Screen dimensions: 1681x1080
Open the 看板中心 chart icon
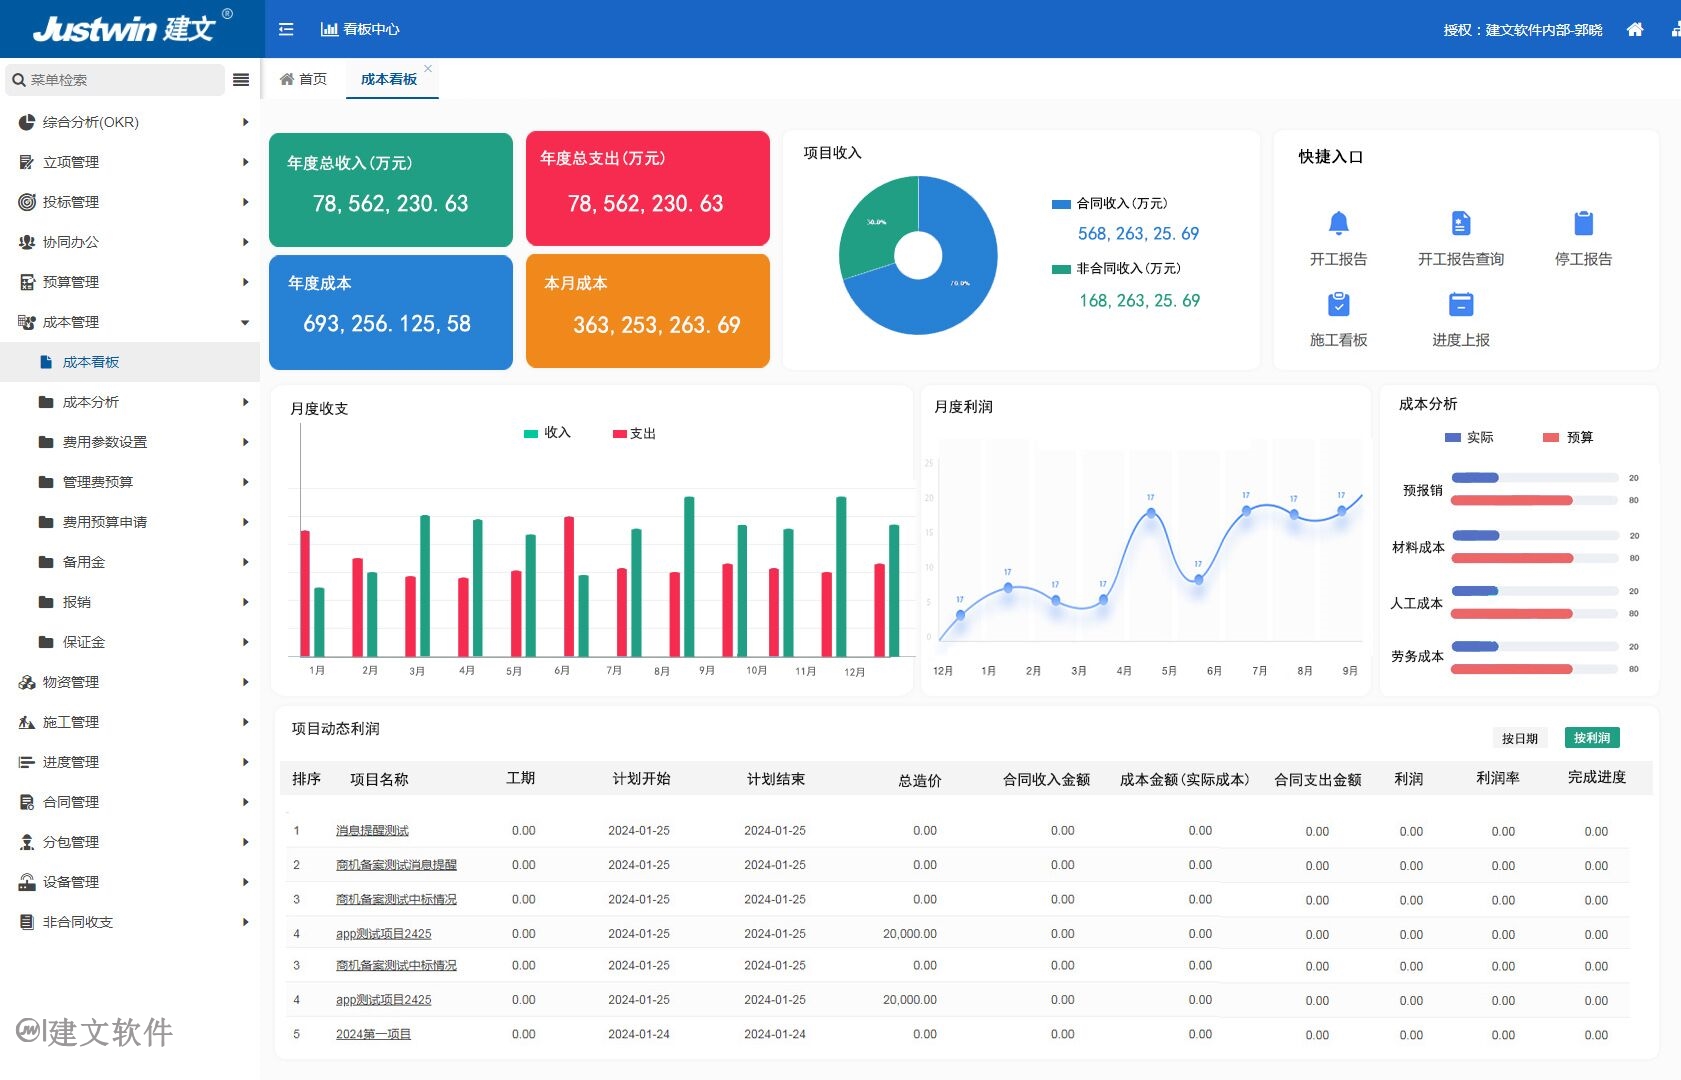pos(329,29)
